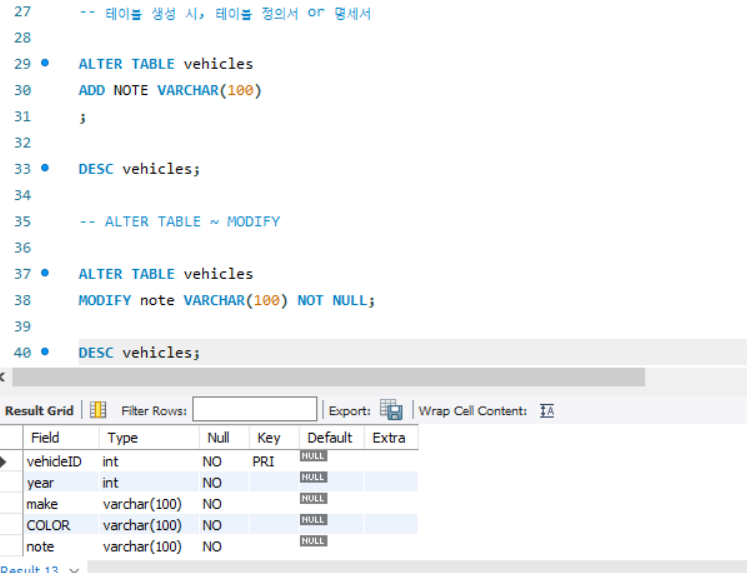Sort by the Extra column header
The height and width of the screenshot is (573, 747).
(391, 437)
